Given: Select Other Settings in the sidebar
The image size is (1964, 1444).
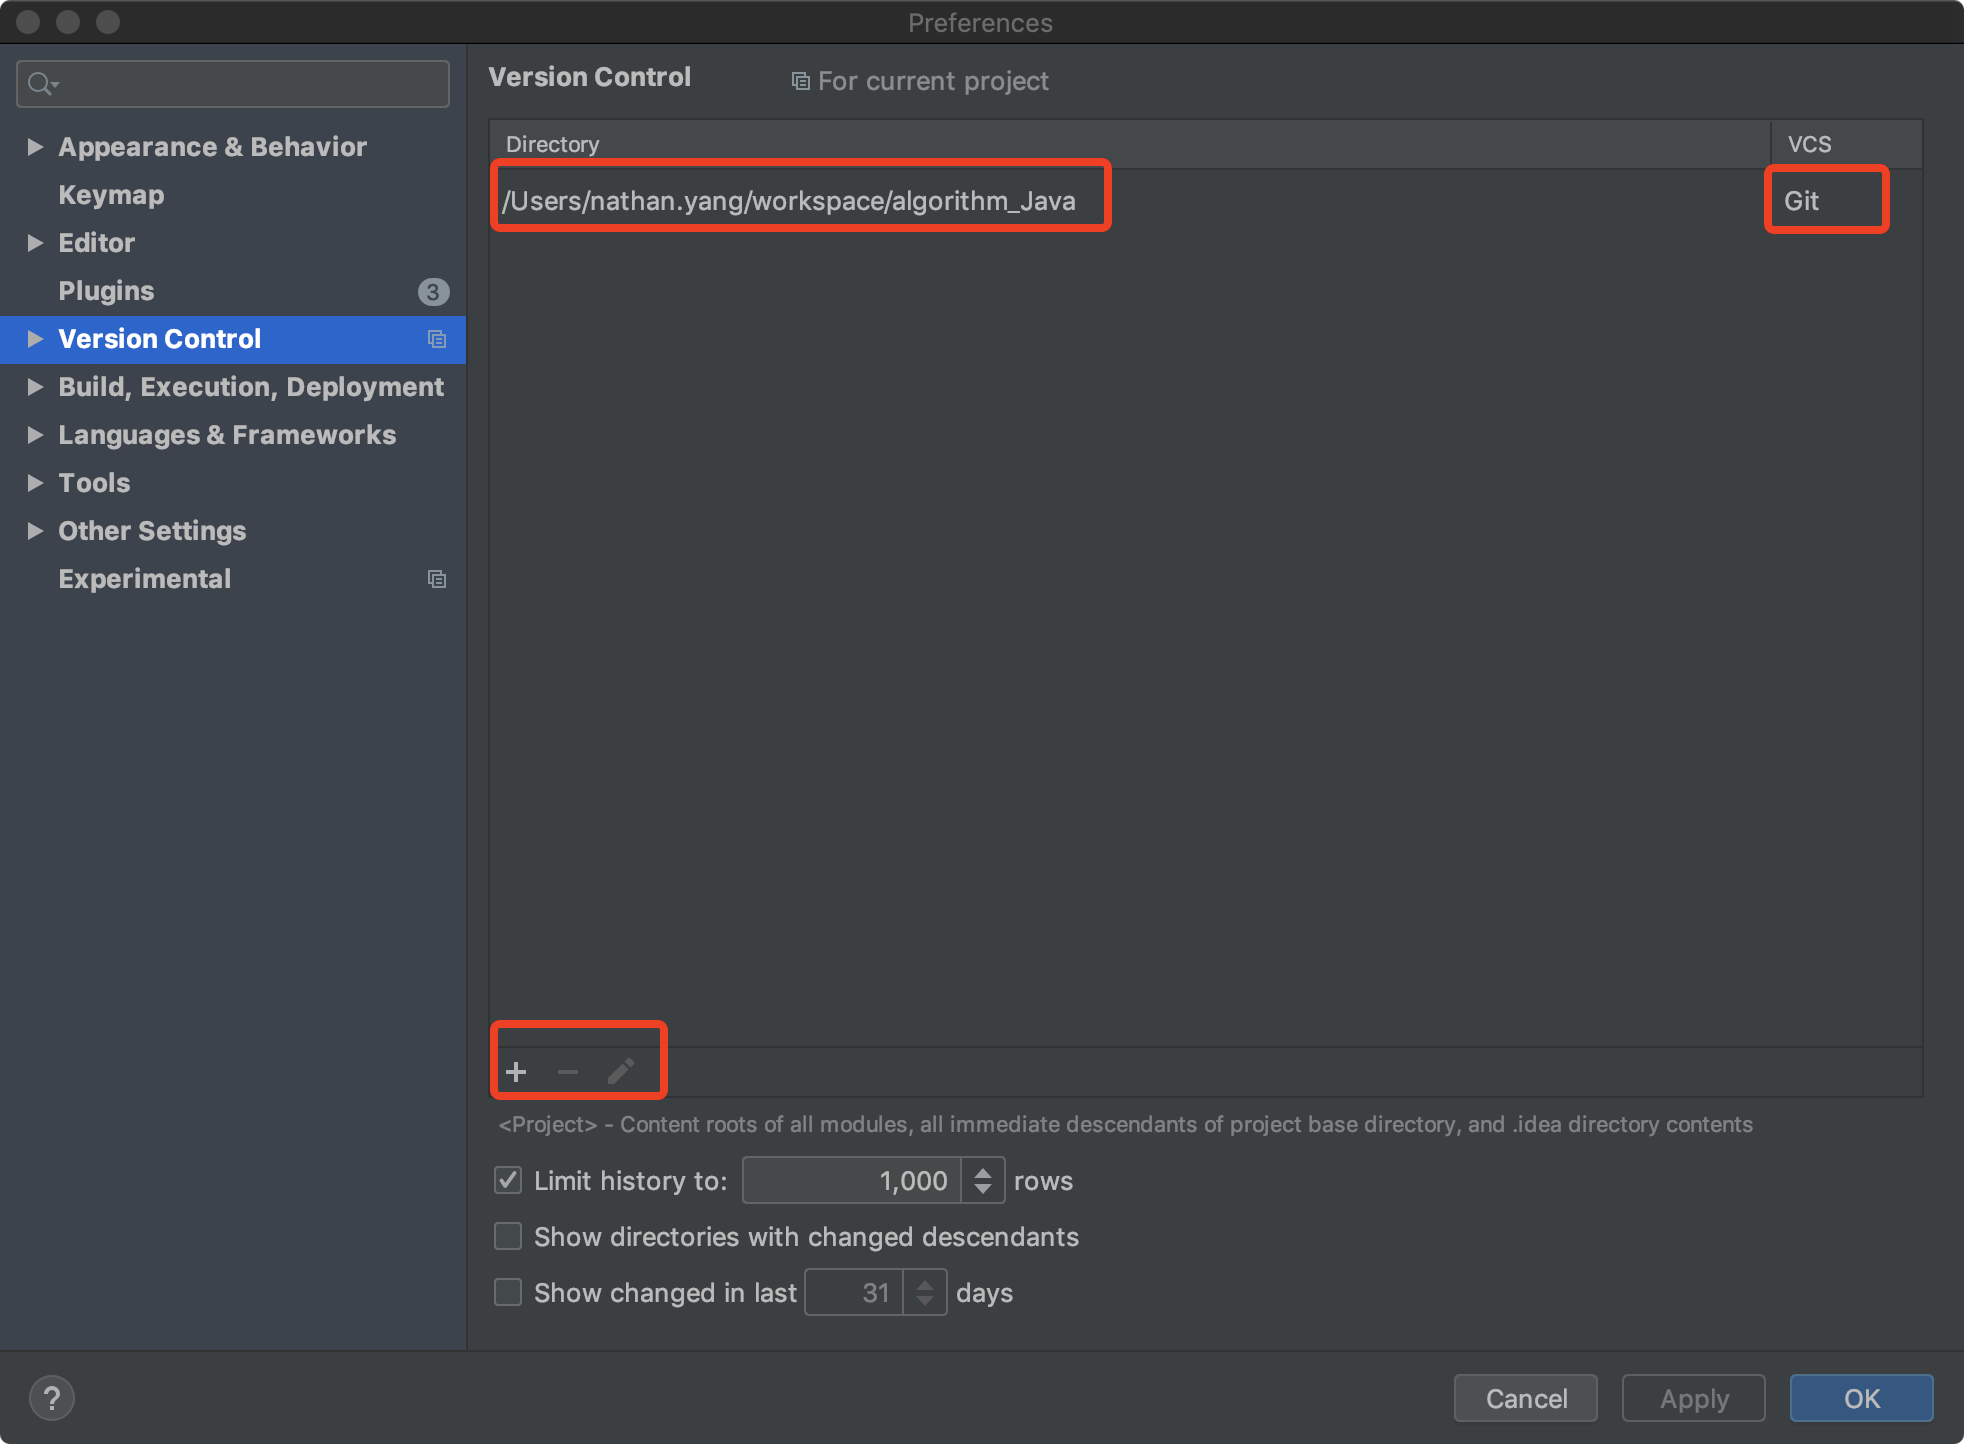Looking at the screenshot, I should point(152,531).
